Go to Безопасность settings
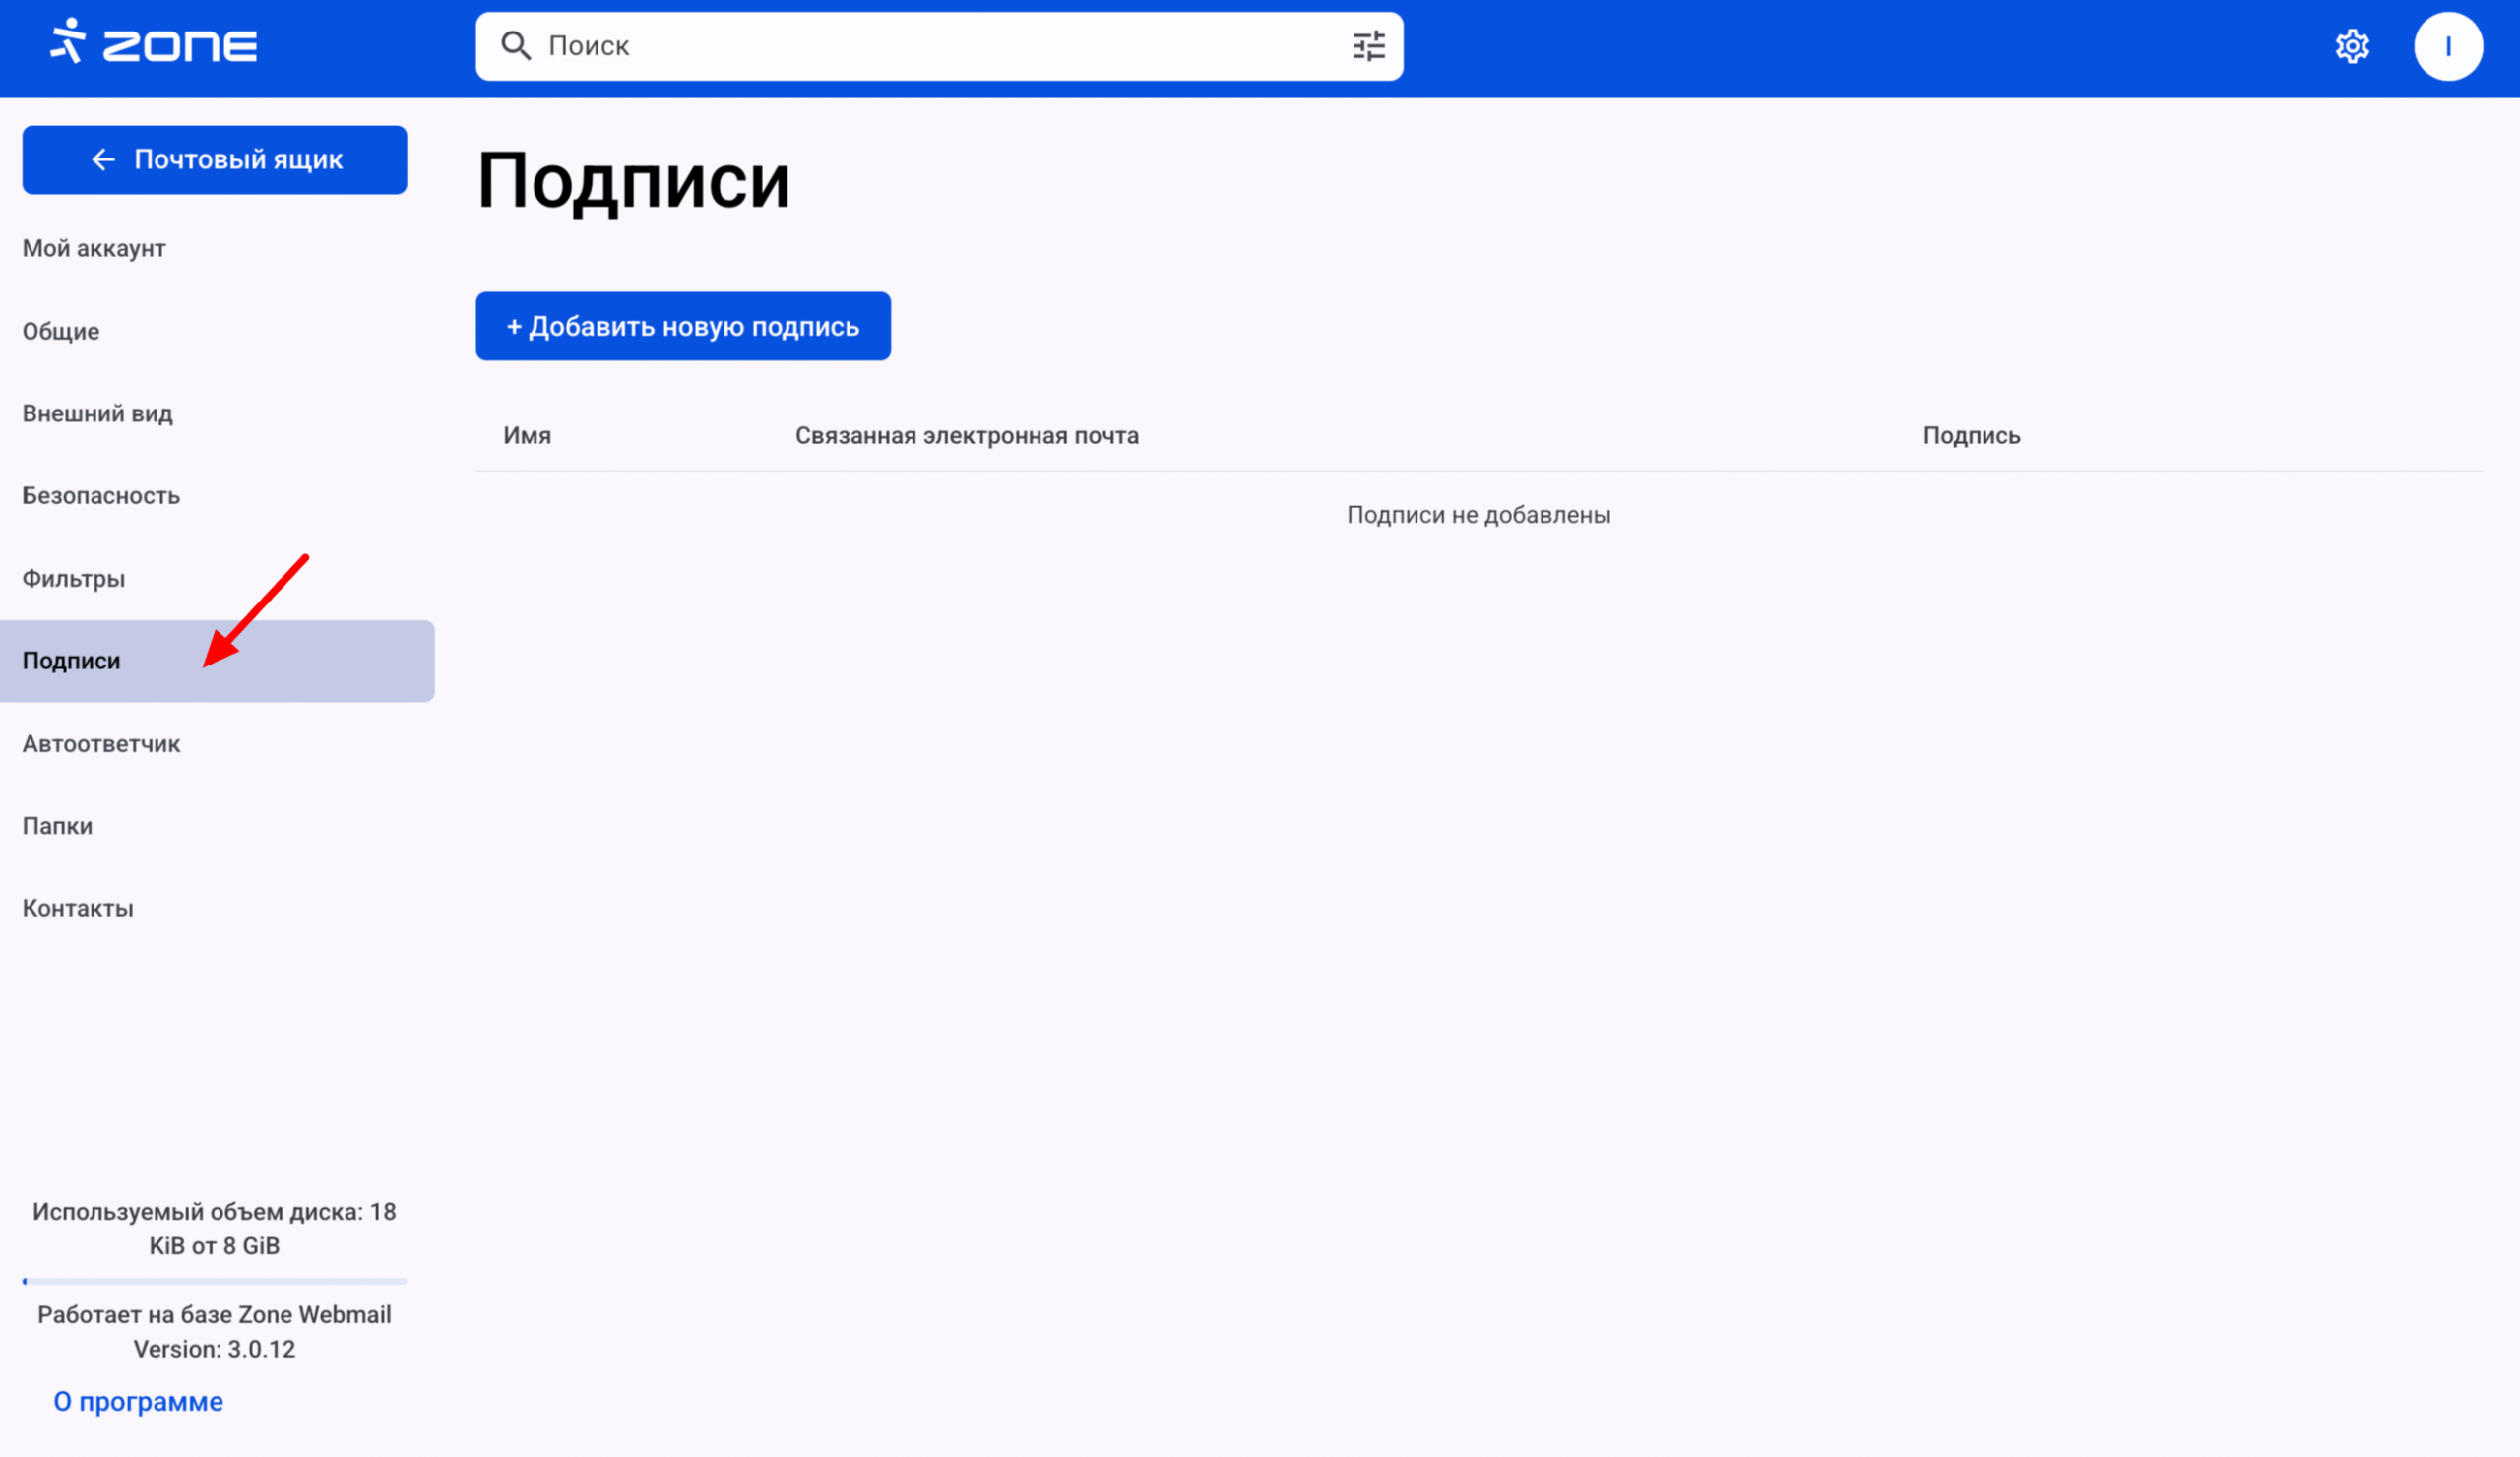Viewport: 2520px width, 1457px height. point(101,496)
